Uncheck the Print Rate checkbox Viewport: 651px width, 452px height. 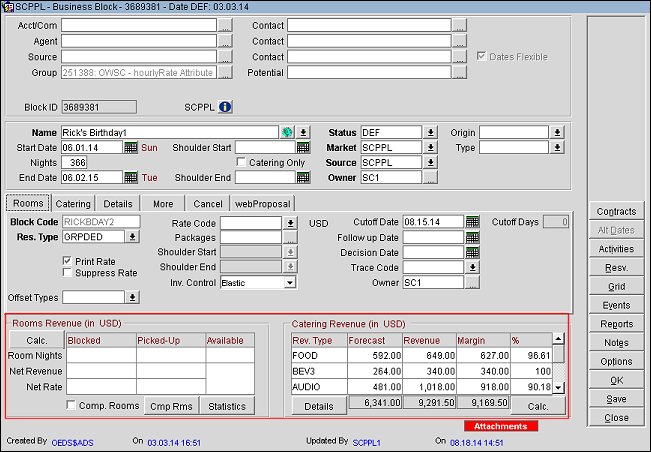tap(67, 261)
